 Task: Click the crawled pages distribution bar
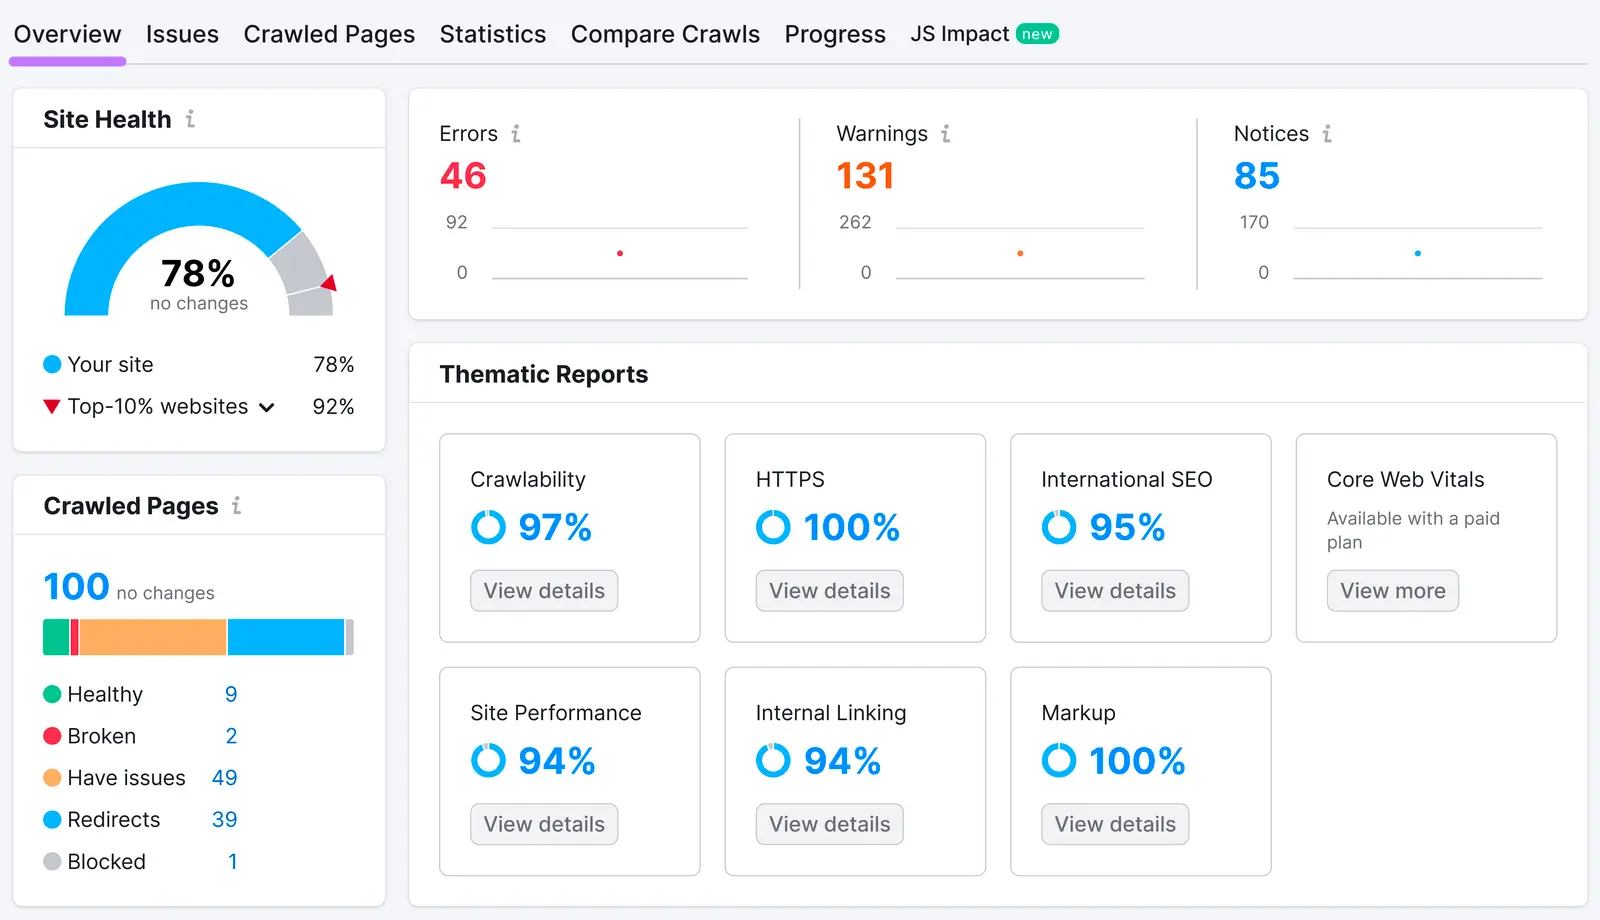[x=197, y=637]
